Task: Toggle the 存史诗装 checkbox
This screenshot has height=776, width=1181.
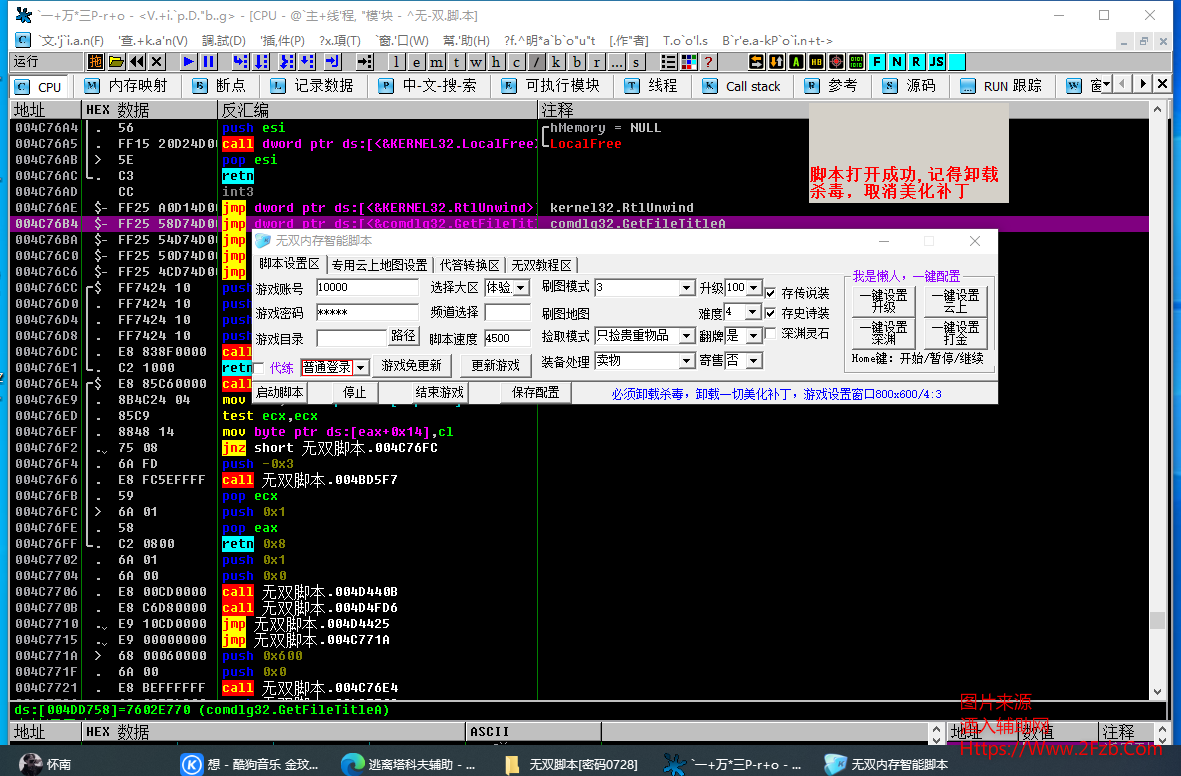Action: point(769,312)
